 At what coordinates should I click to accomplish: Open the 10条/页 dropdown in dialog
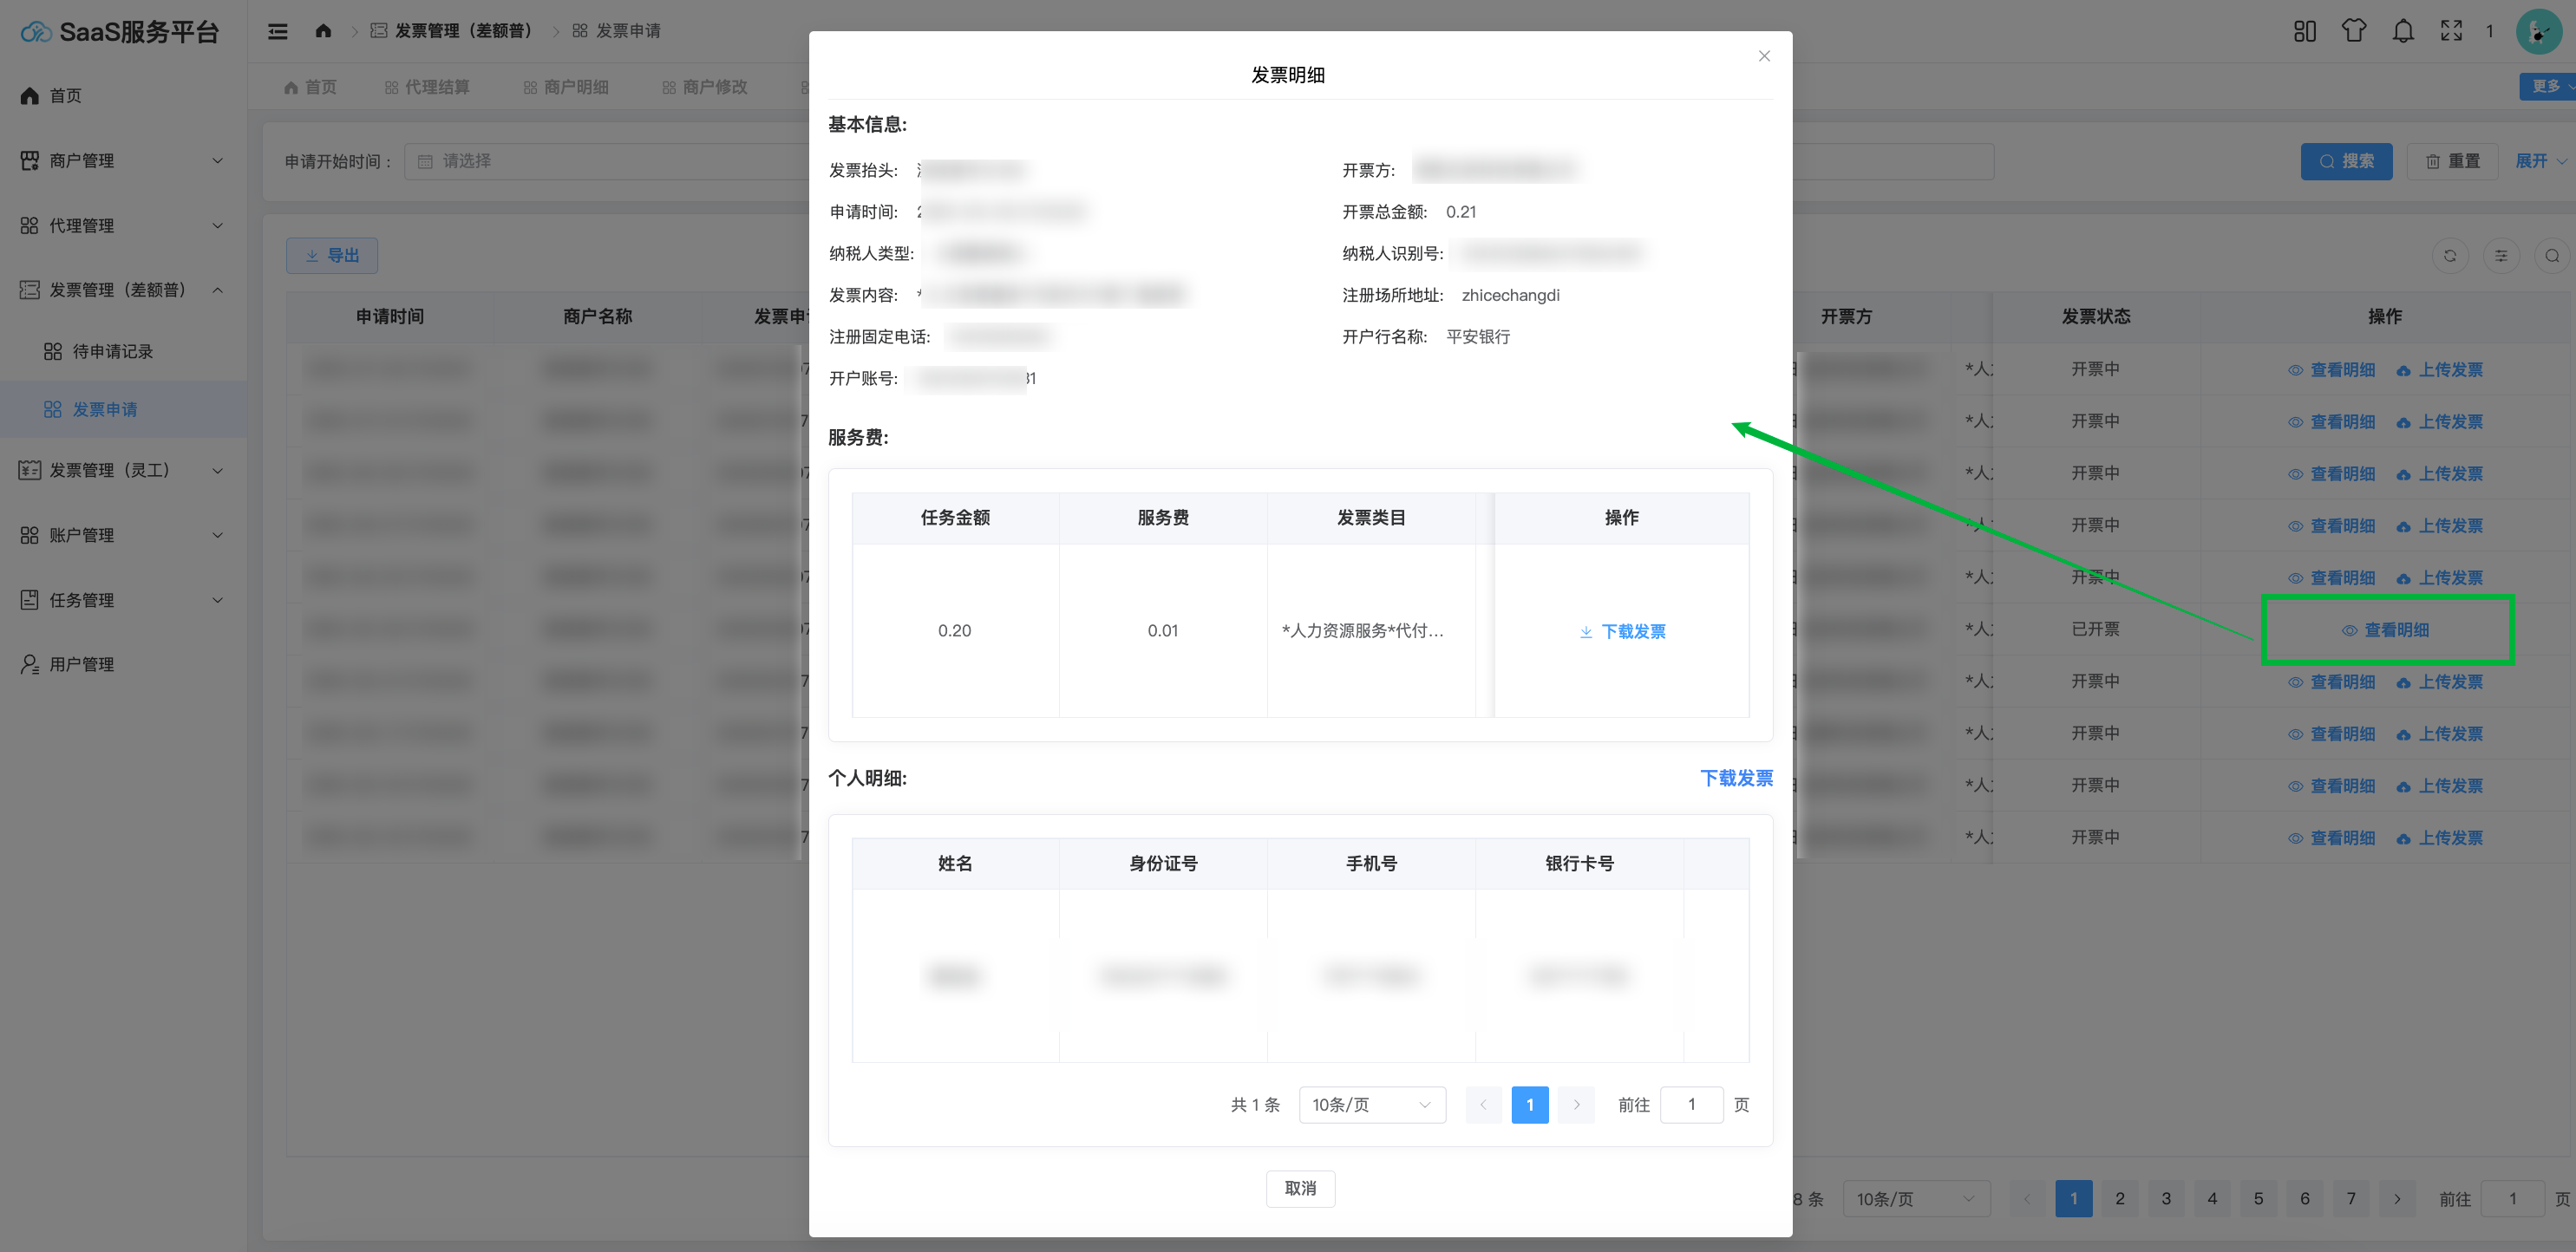[x=1371, y=1104]
